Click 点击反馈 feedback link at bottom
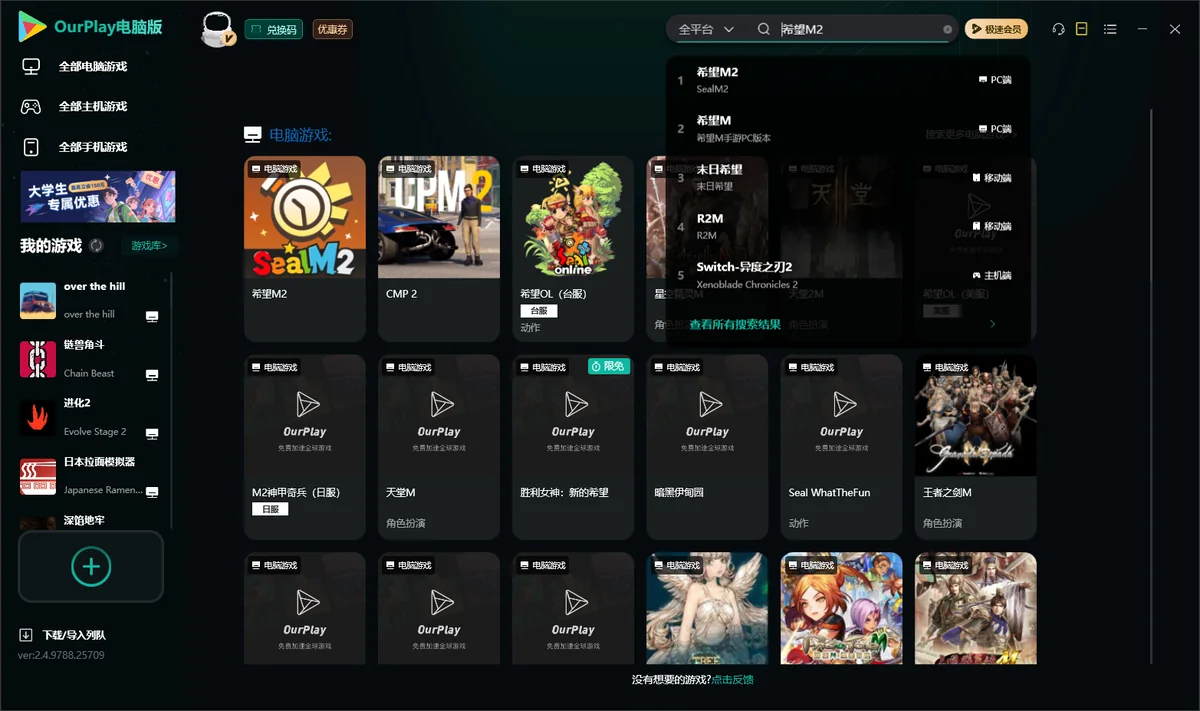This screenshot has height=711, width=1200. pos(733,680)
